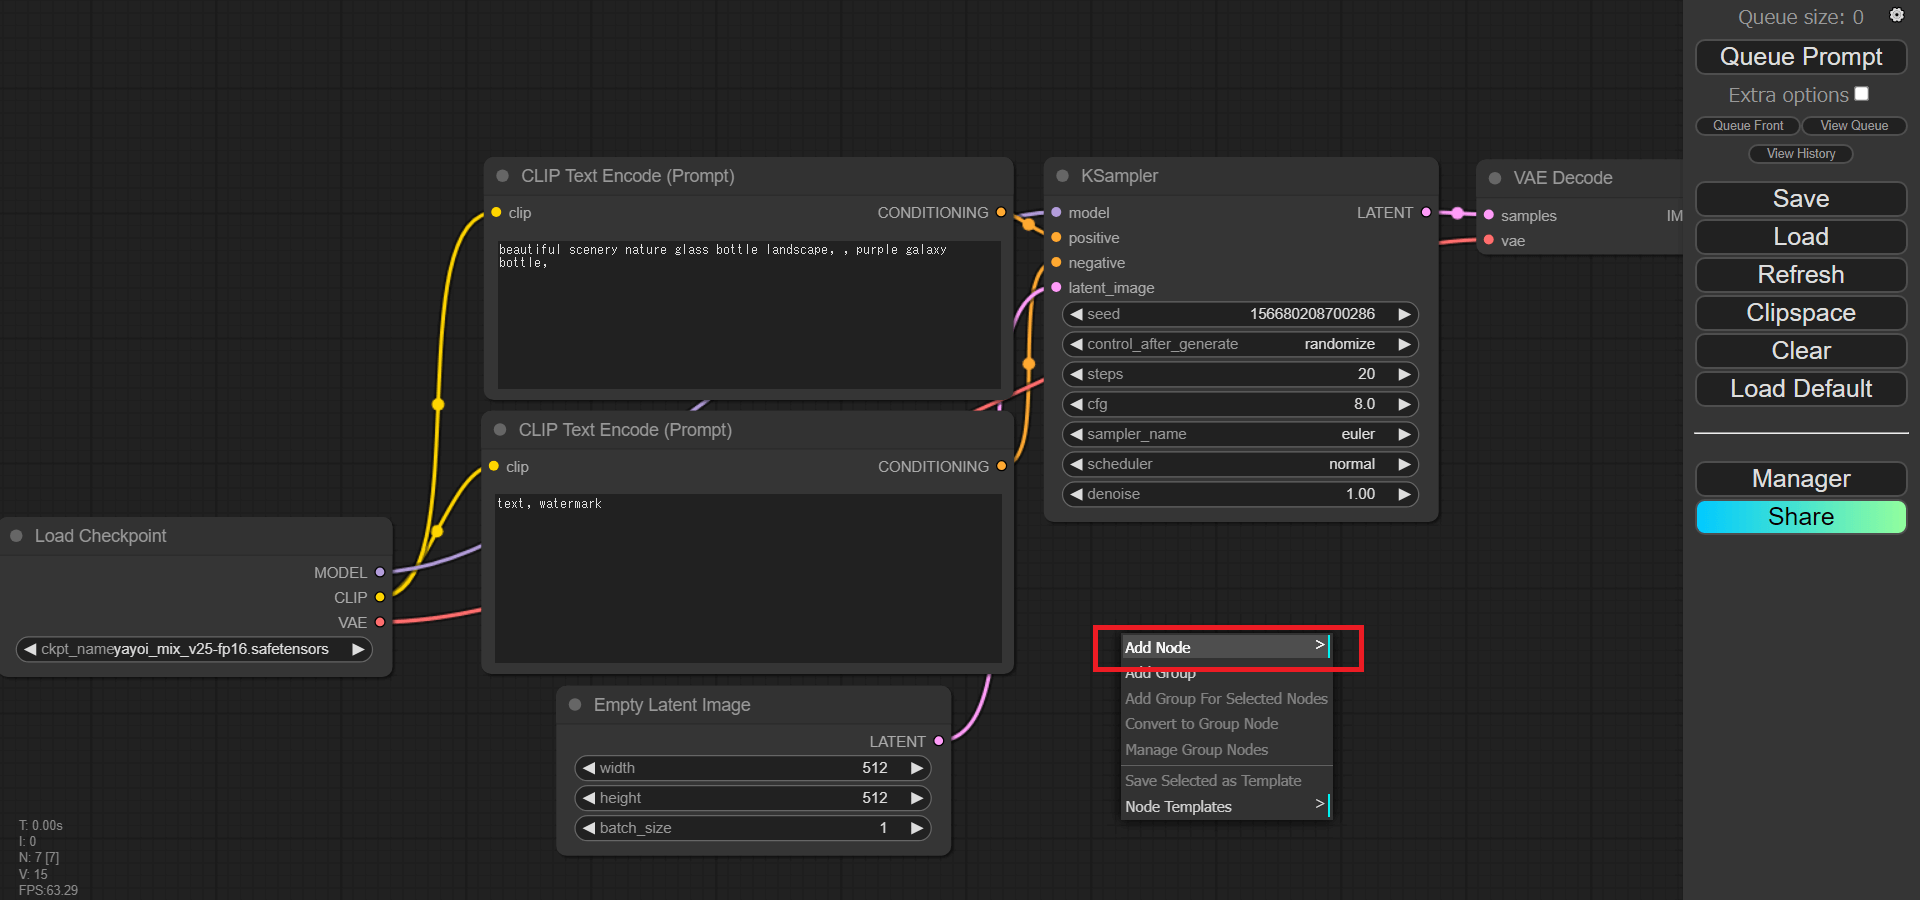Collapse the Empty Latent Image node dot
This screenshot has height=900, width=1920.
point(575,705)
